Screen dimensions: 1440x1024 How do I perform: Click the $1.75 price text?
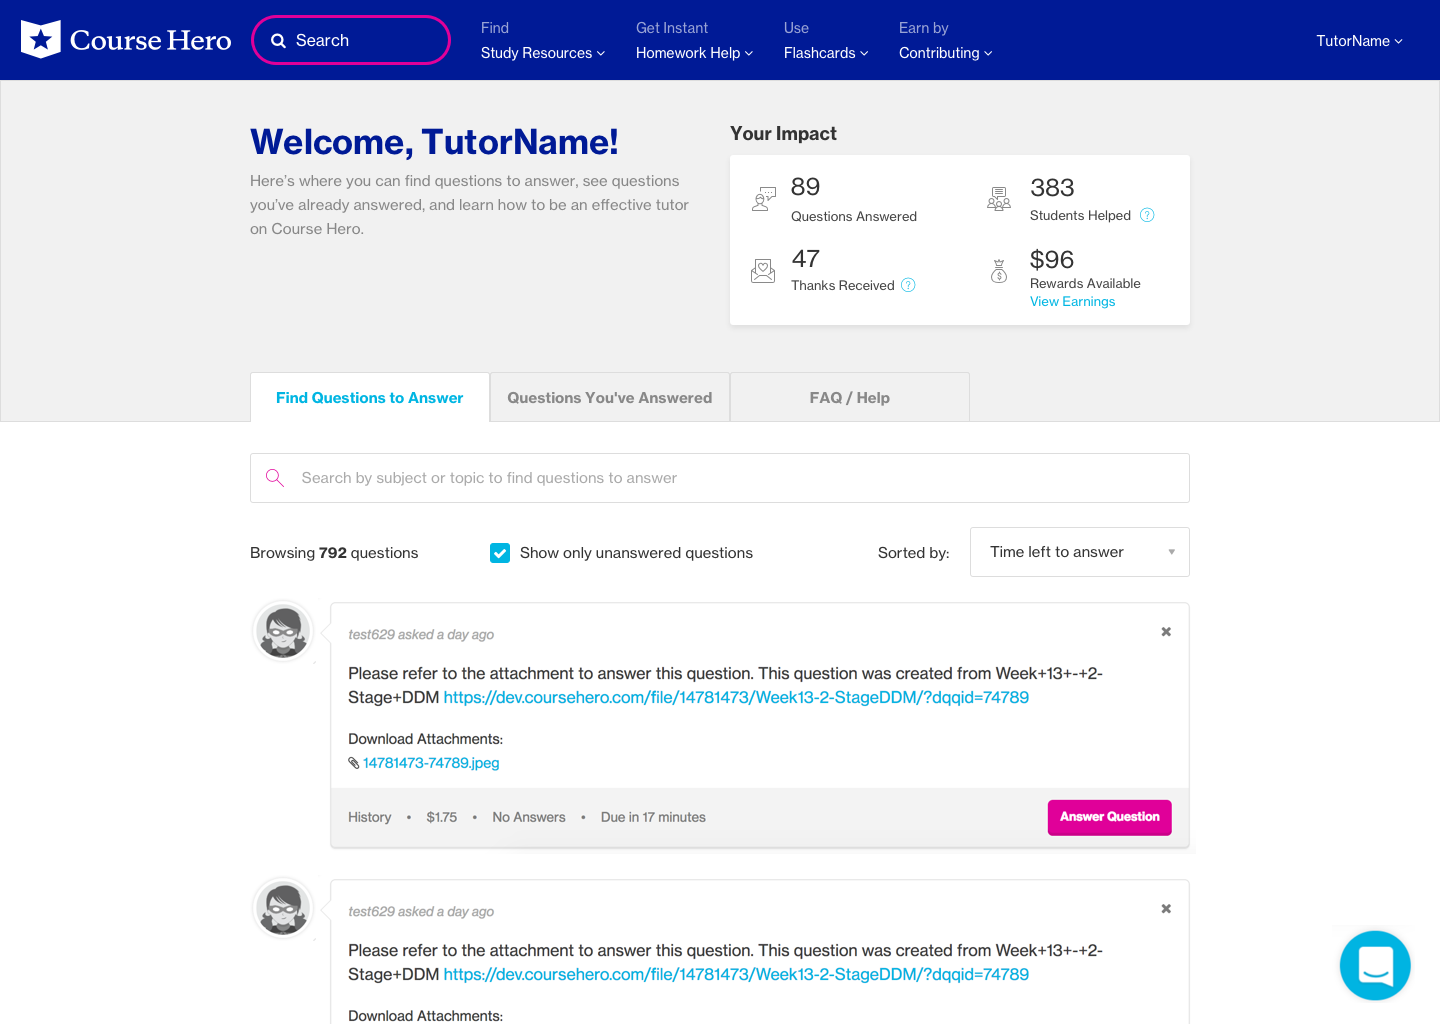click(x=442, y=818)
